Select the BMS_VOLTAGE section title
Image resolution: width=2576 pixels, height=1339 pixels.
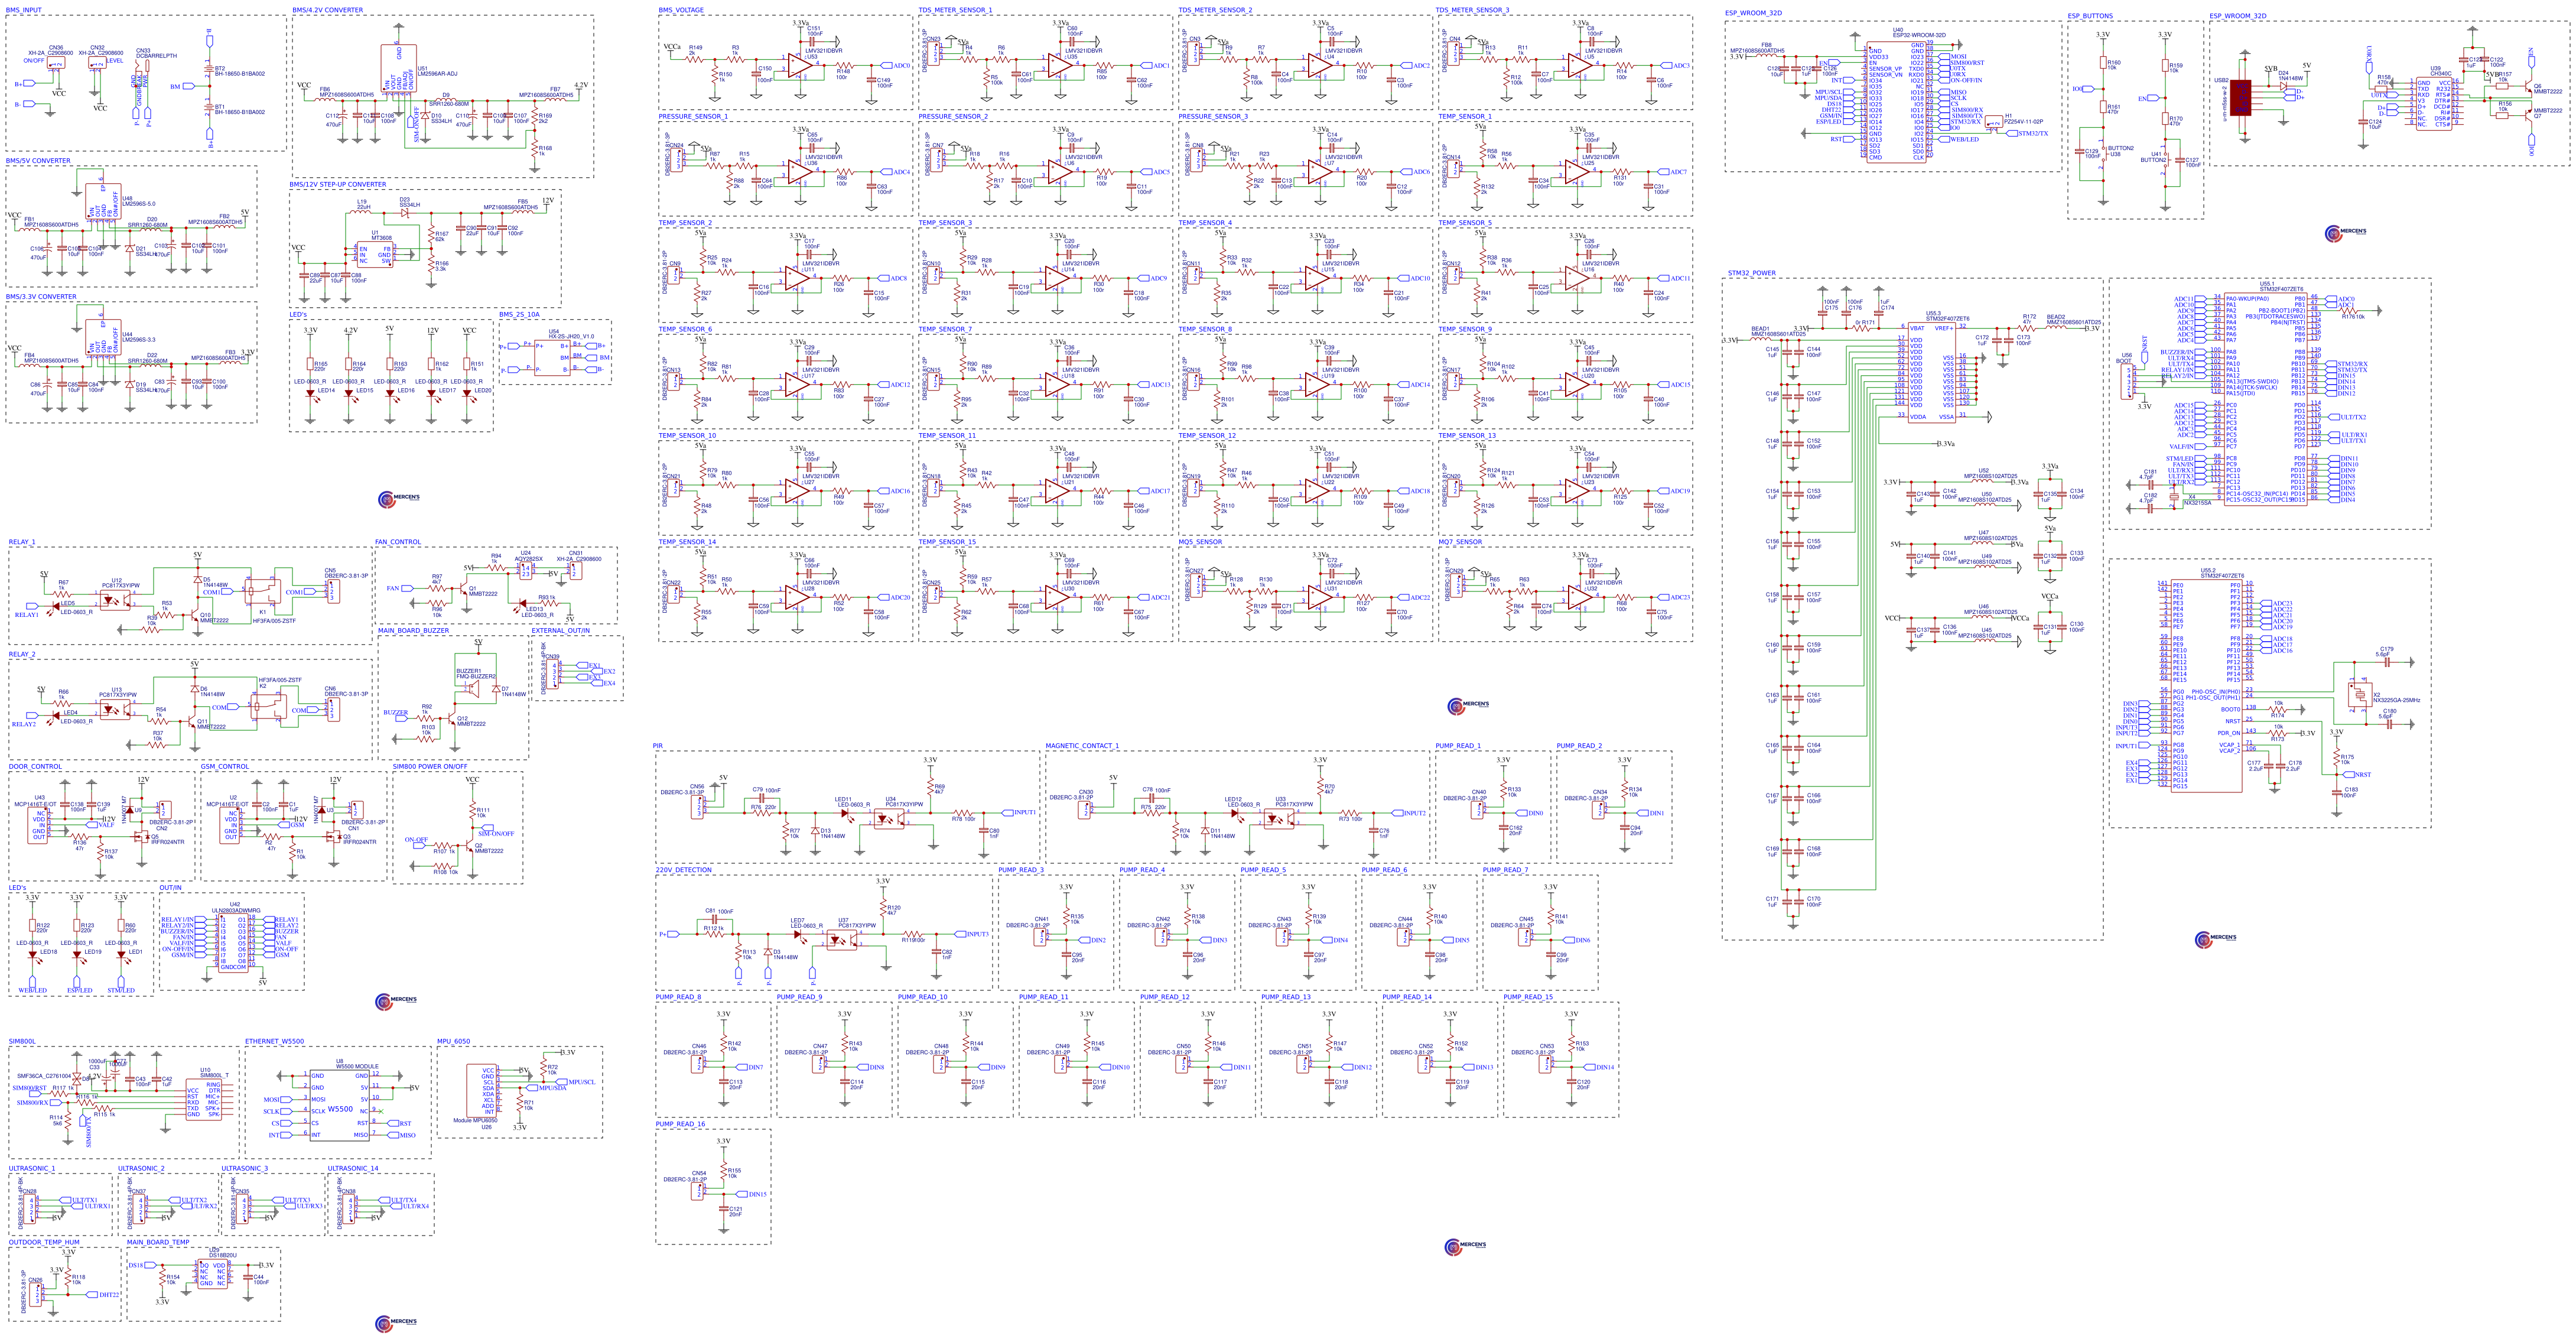pos(681,10)
